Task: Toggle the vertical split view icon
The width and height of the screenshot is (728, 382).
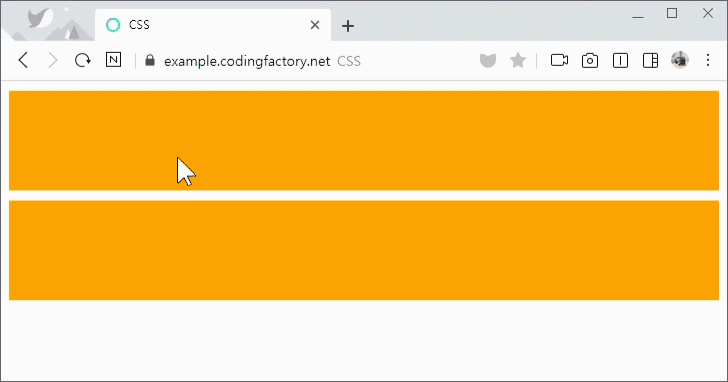Action: 620,60
